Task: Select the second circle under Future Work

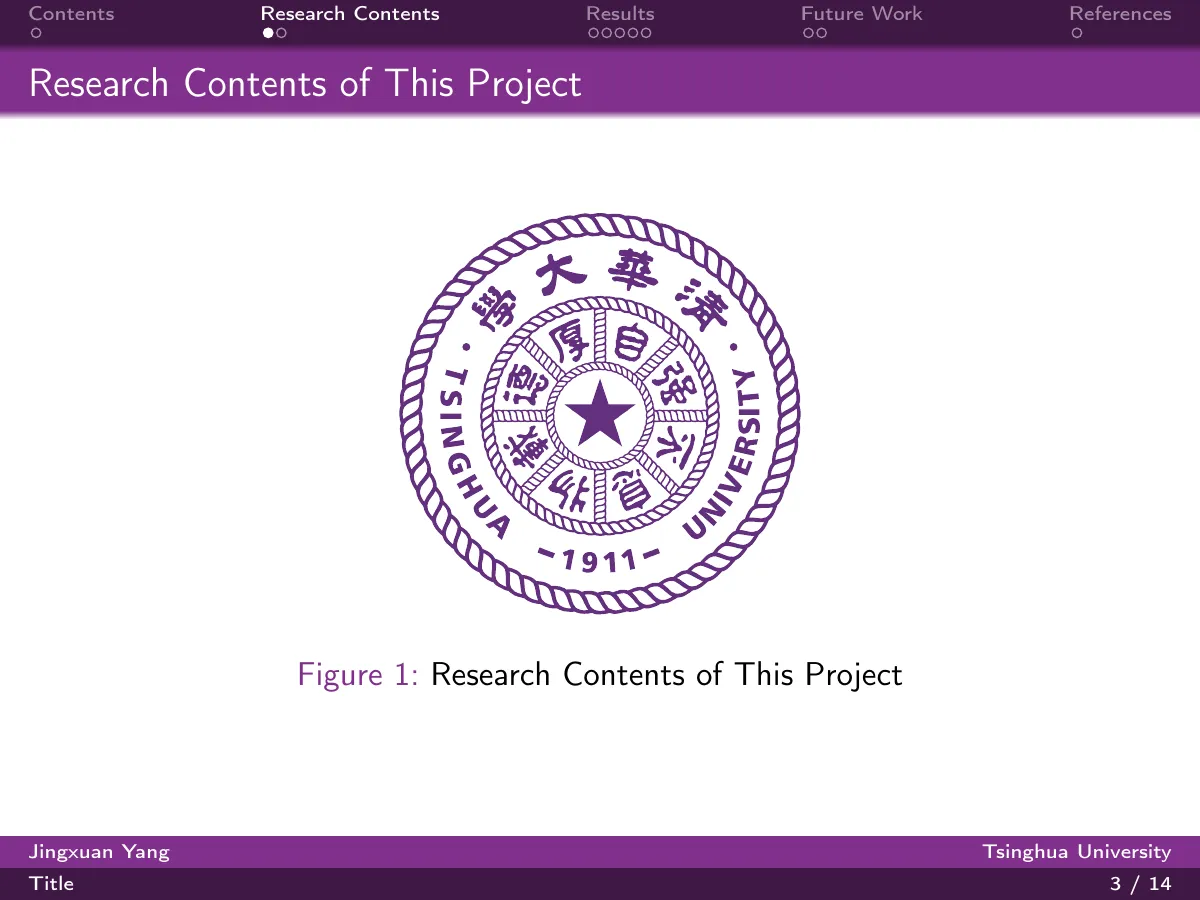Action: tap(821, 33)
